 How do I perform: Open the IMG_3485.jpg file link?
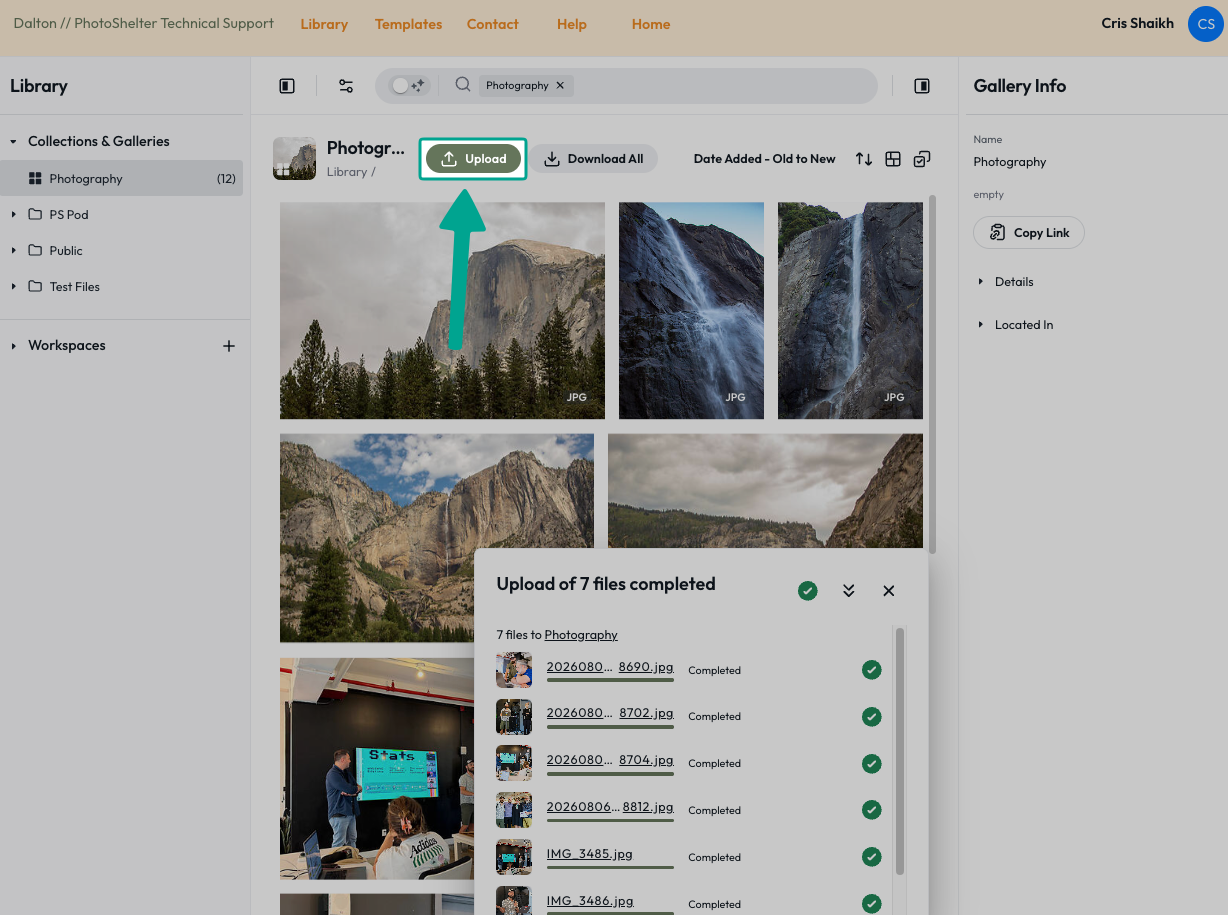(589, 854)
